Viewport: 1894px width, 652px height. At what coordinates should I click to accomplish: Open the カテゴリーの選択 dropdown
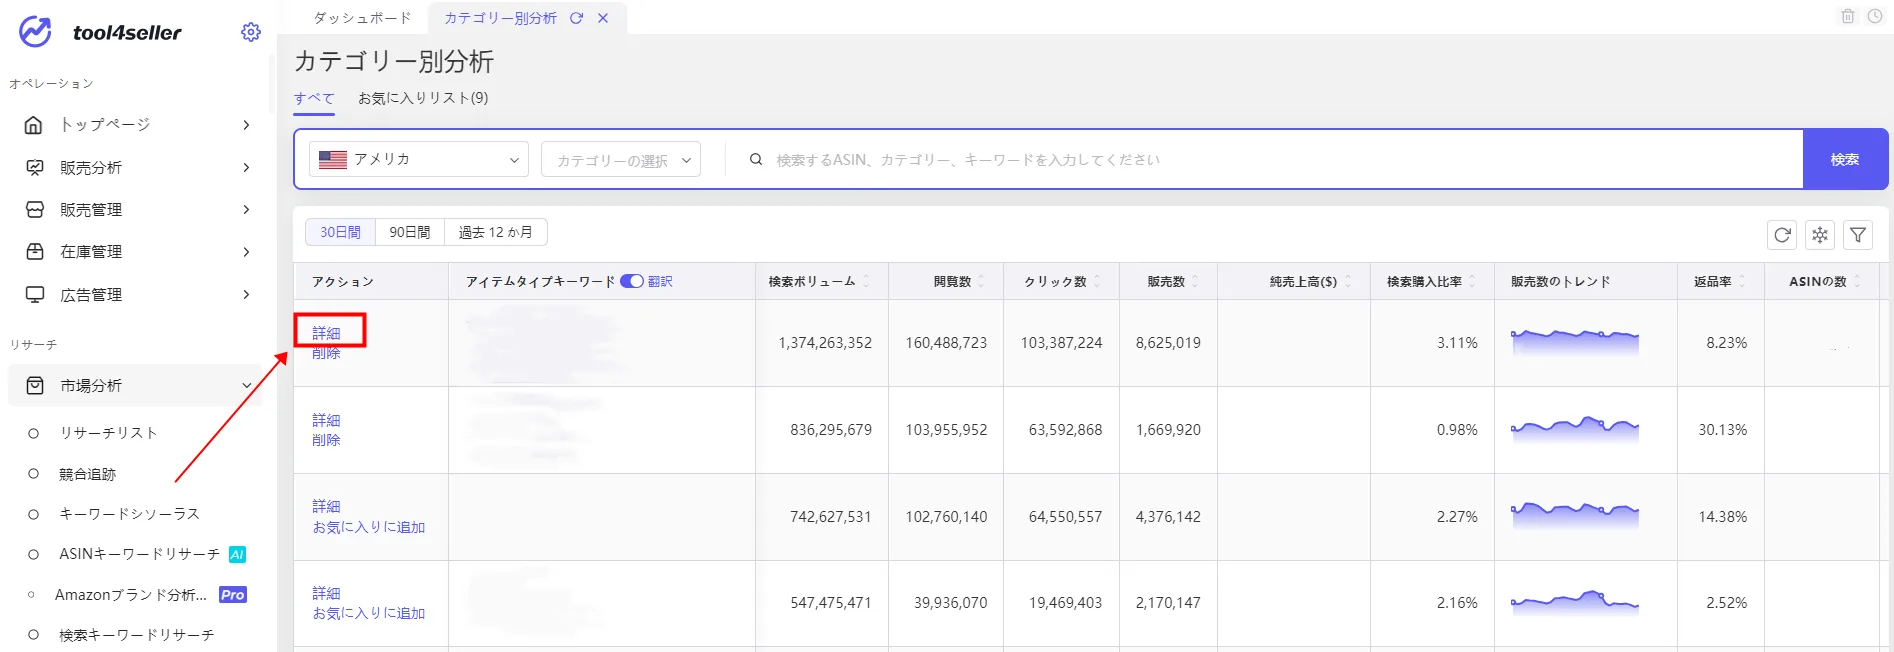click(x=621, y=160)
